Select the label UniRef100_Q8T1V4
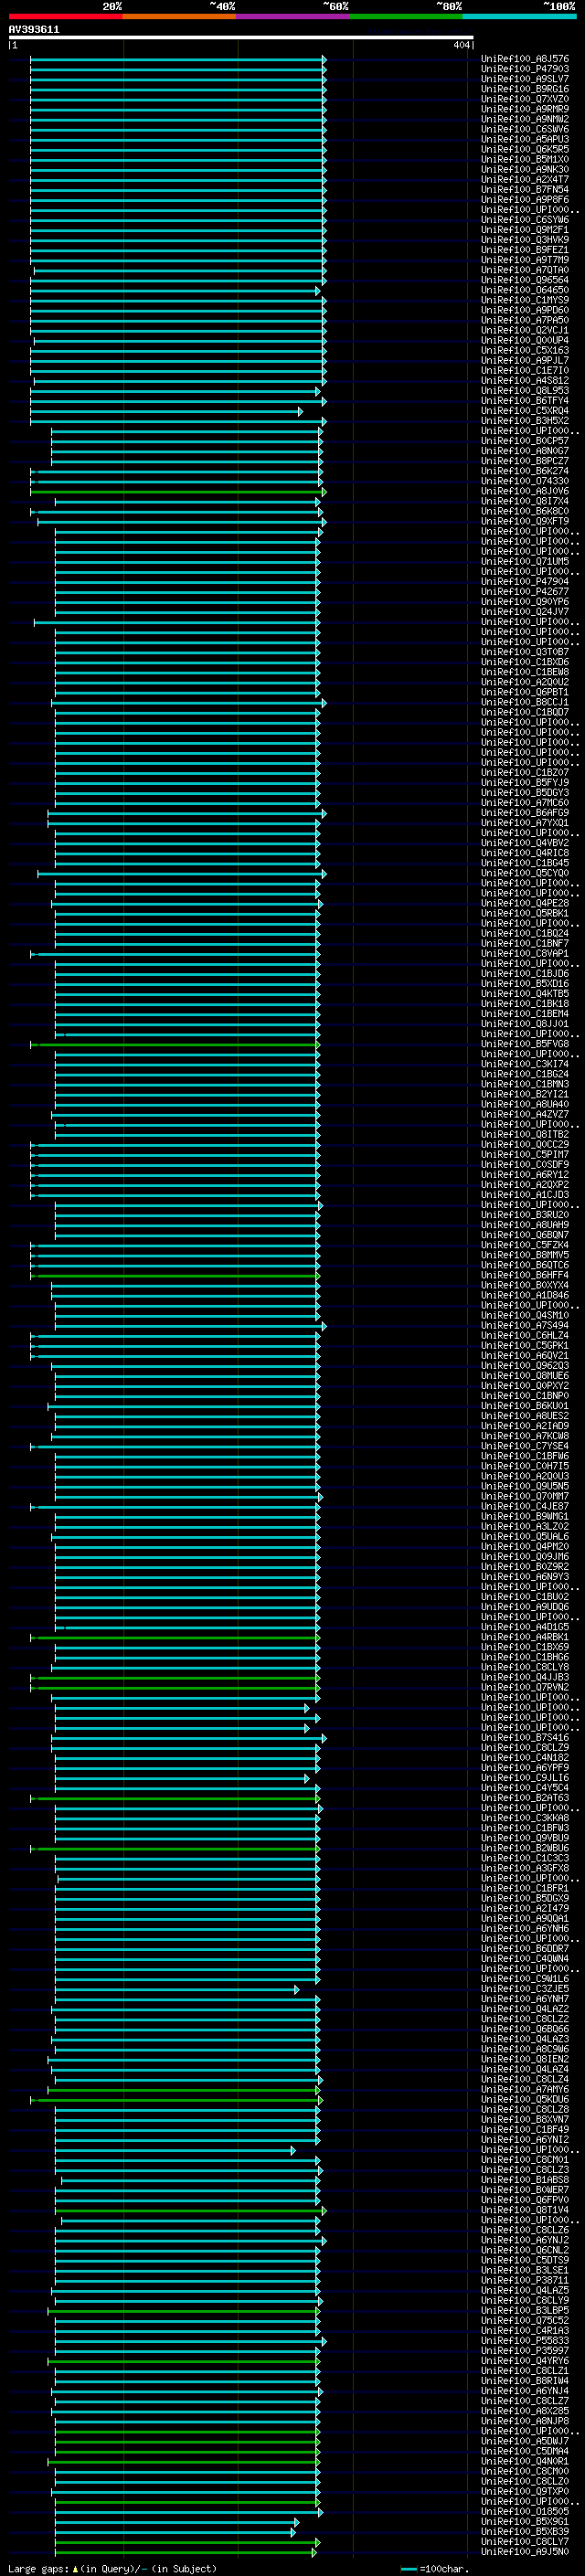The width and height of the screenshot is (585, 2576). tap(525, 2210)
